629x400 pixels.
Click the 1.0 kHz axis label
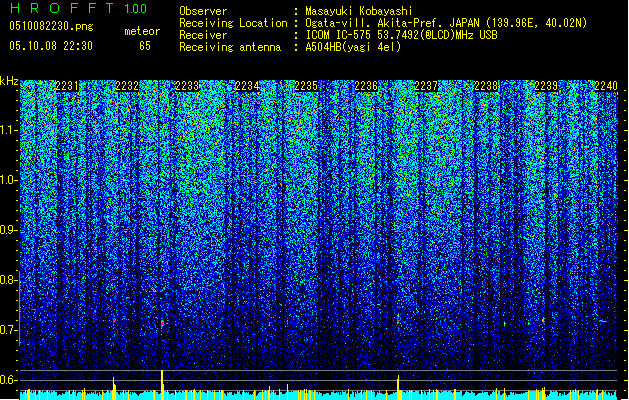tap(9, 180)
